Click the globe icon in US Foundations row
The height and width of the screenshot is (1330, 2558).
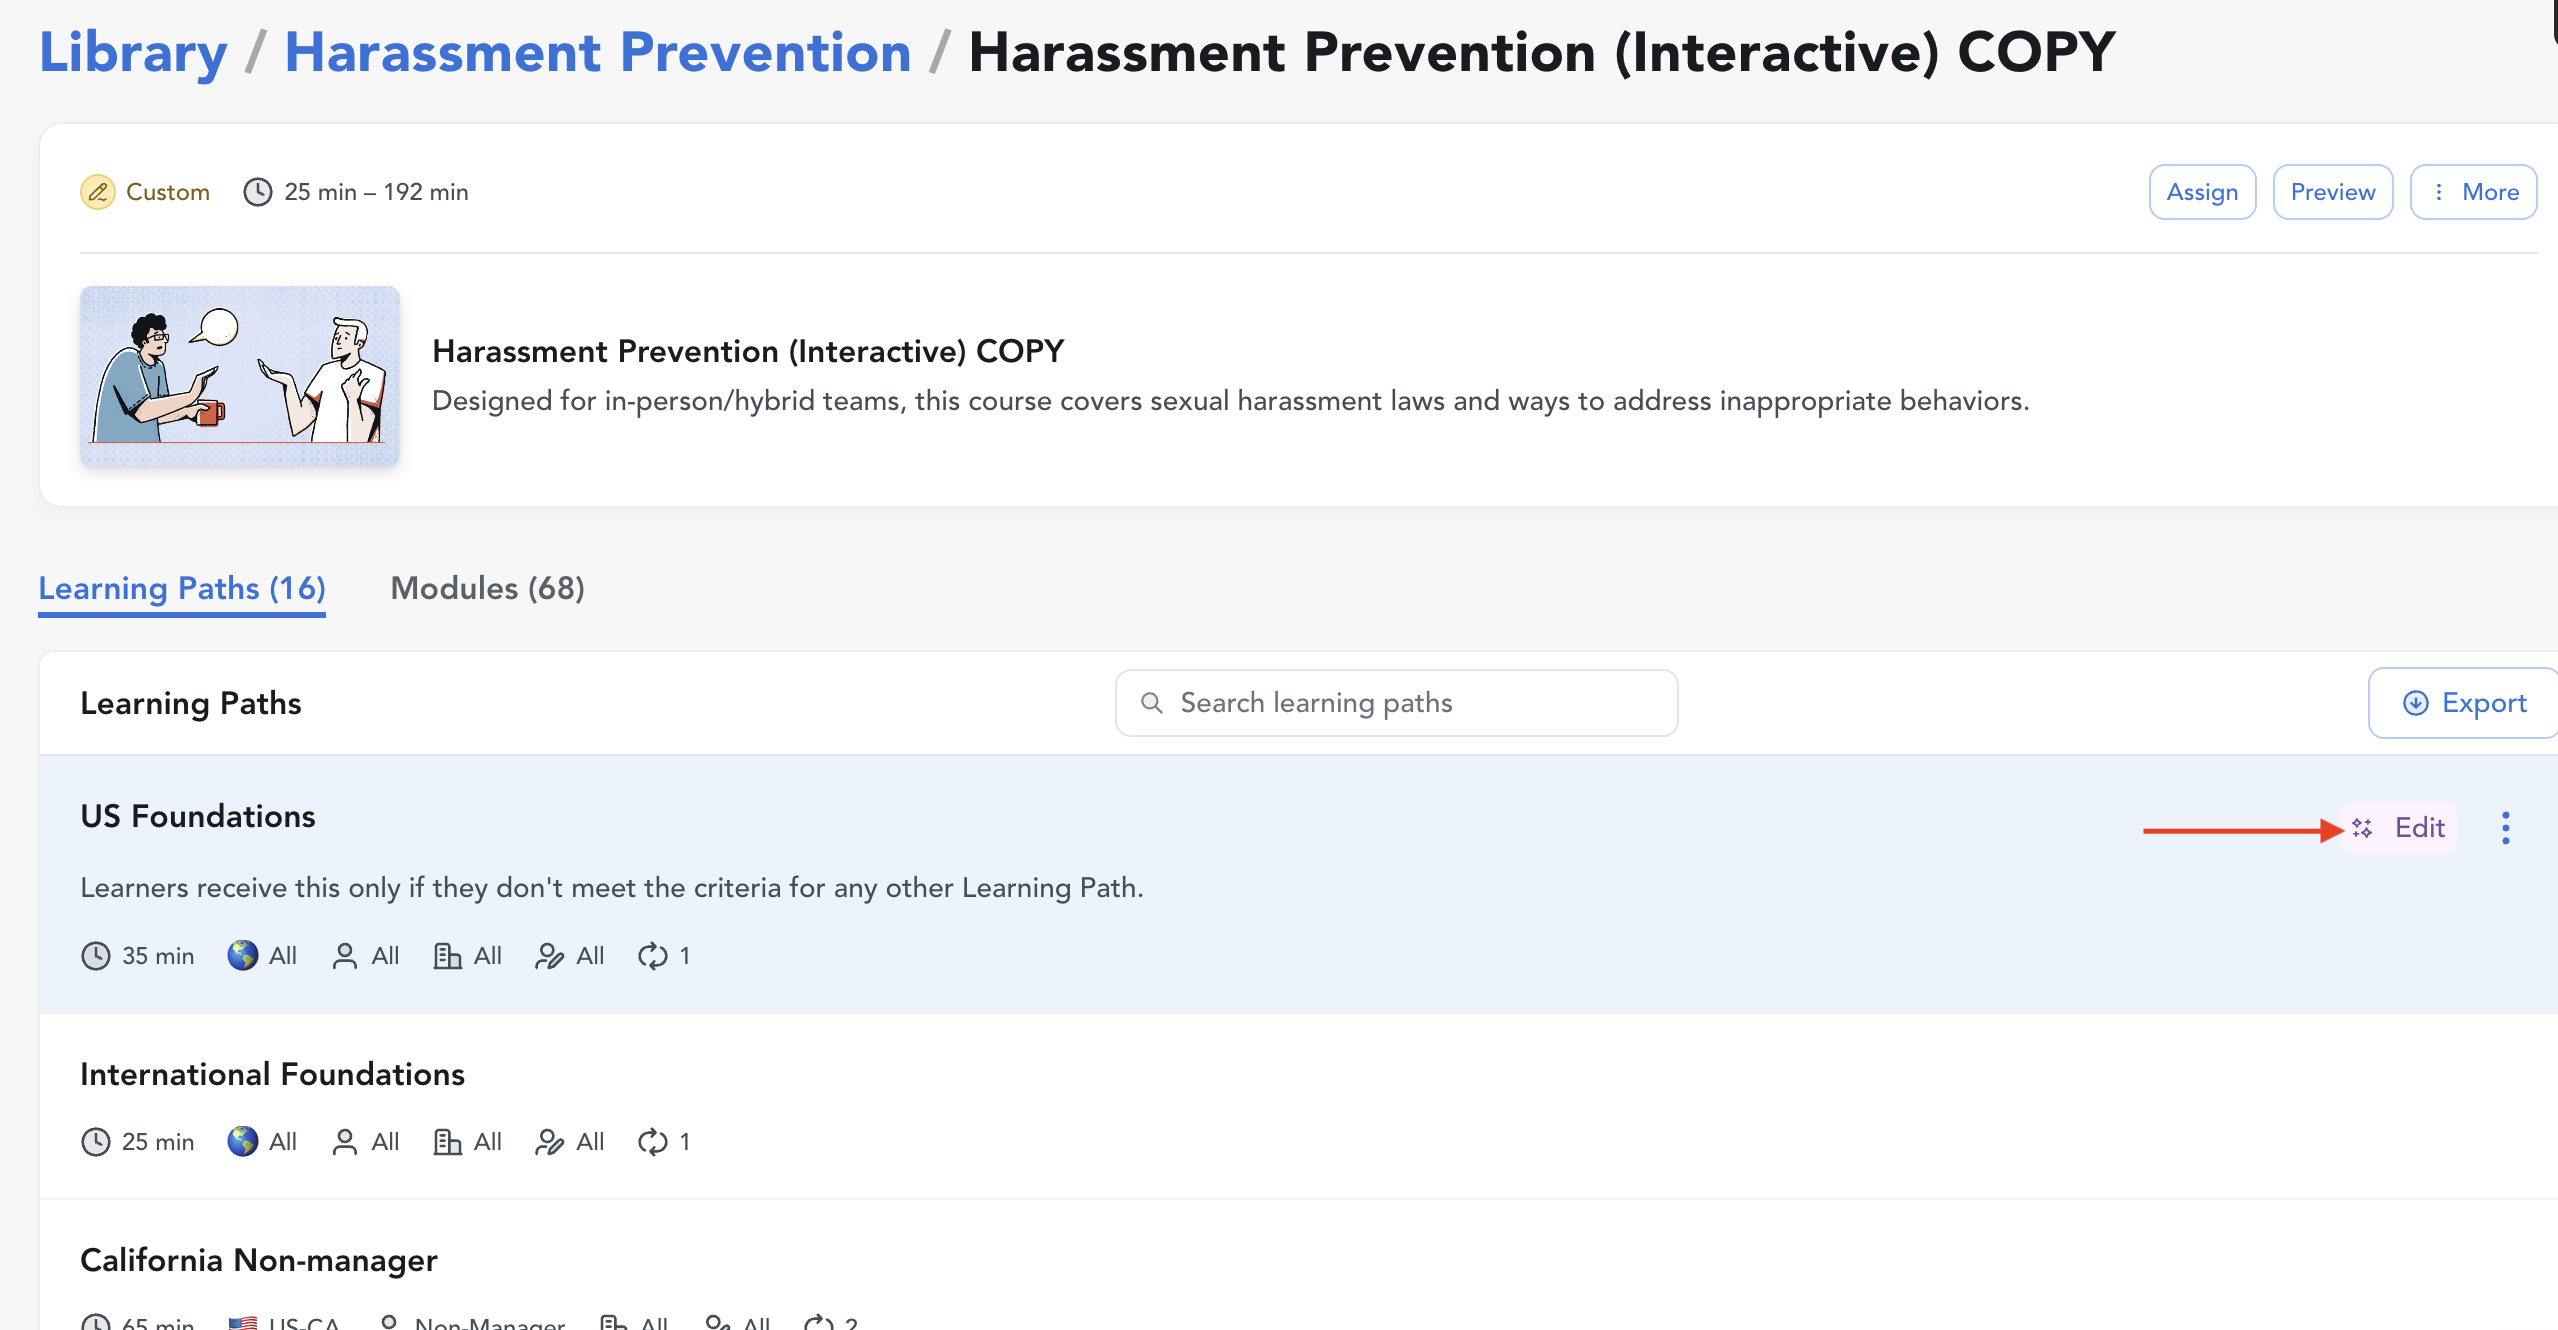coord(242,956)
